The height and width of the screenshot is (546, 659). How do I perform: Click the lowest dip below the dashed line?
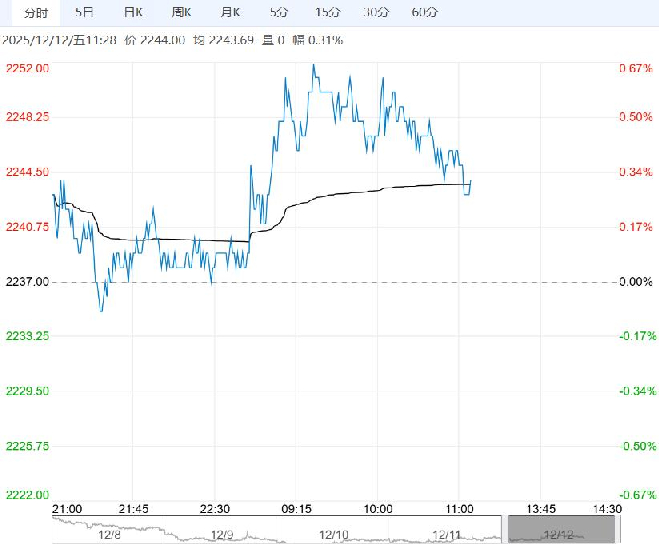point(101,310)
